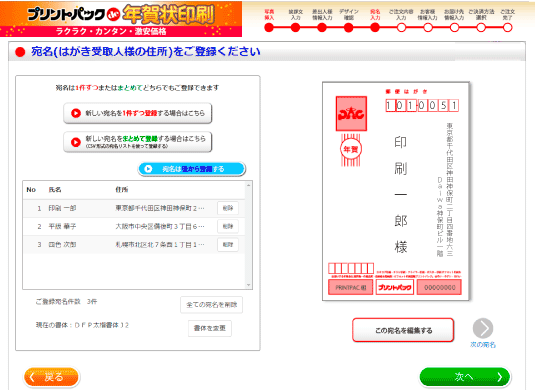
Task: Click the 年賀 circular mark on postcard
Action: 351,149
